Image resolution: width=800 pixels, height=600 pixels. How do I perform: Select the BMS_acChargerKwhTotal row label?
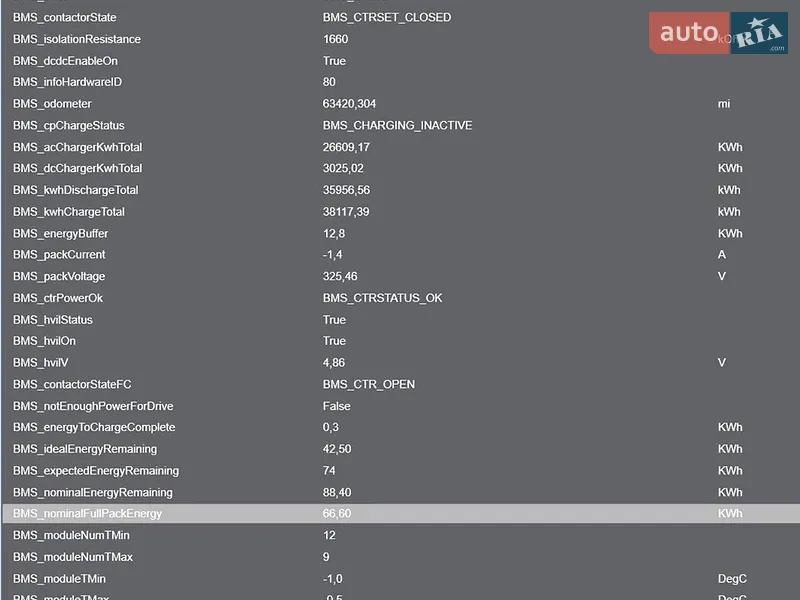pos(78,147)
